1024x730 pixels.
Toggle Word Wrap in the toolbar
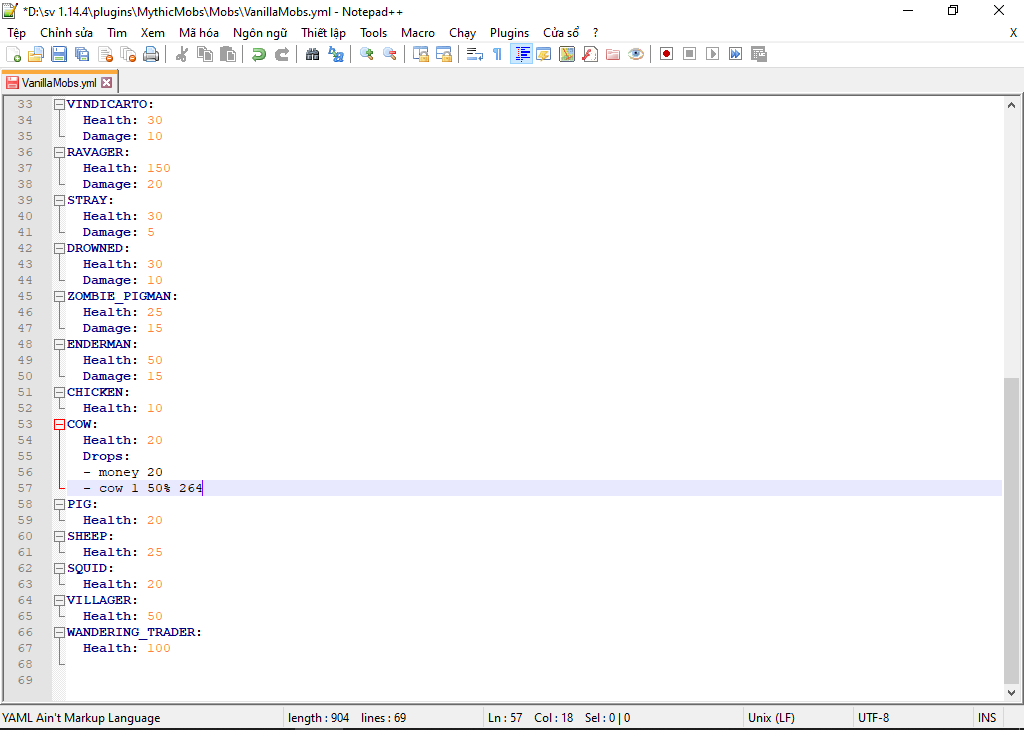[475, 54]
